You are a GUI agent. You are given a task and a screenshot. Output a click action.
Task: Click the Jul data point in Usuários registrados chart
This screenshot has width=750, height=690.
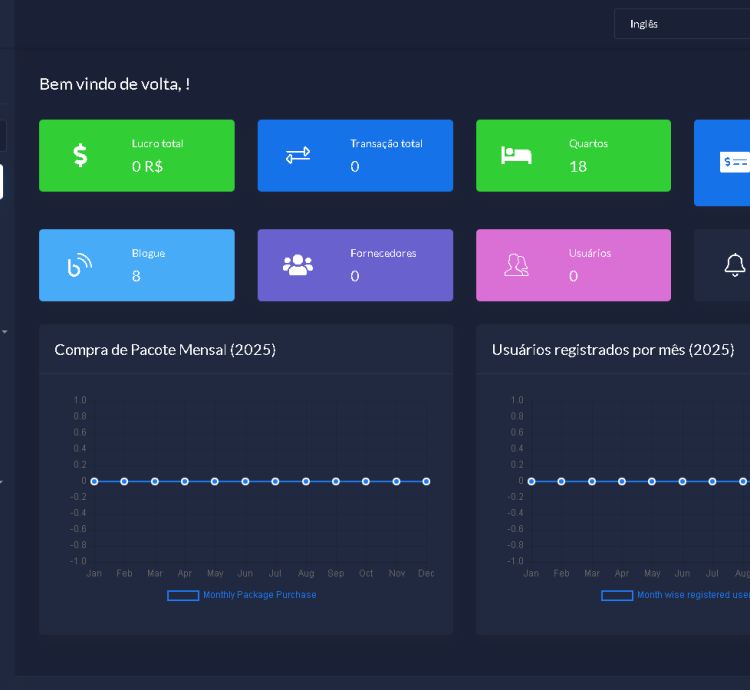[x=713, y=481]
